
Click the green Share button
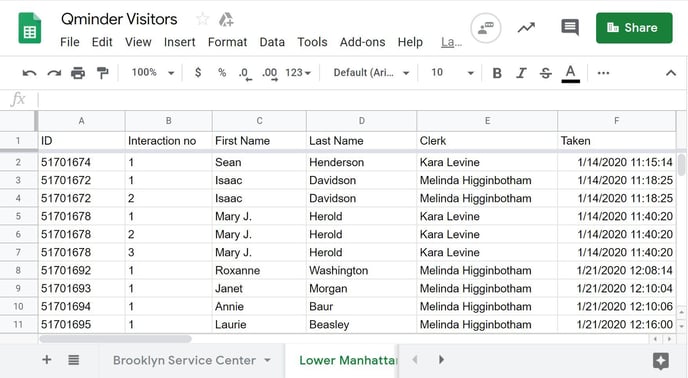coord(634,28)
